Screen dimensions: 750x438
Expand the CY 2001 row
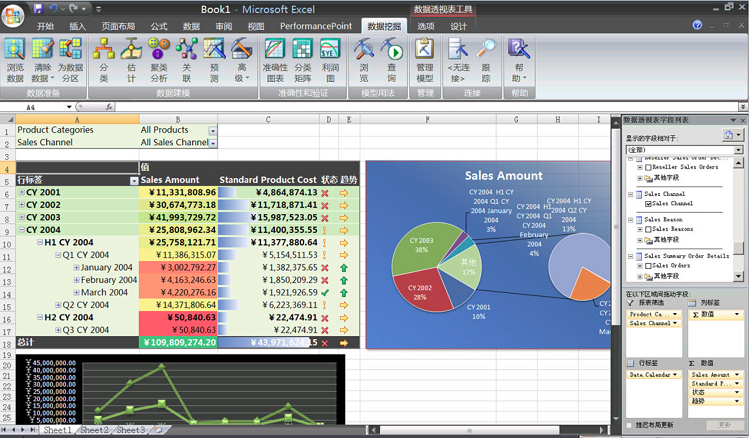(x=22, y=192)
